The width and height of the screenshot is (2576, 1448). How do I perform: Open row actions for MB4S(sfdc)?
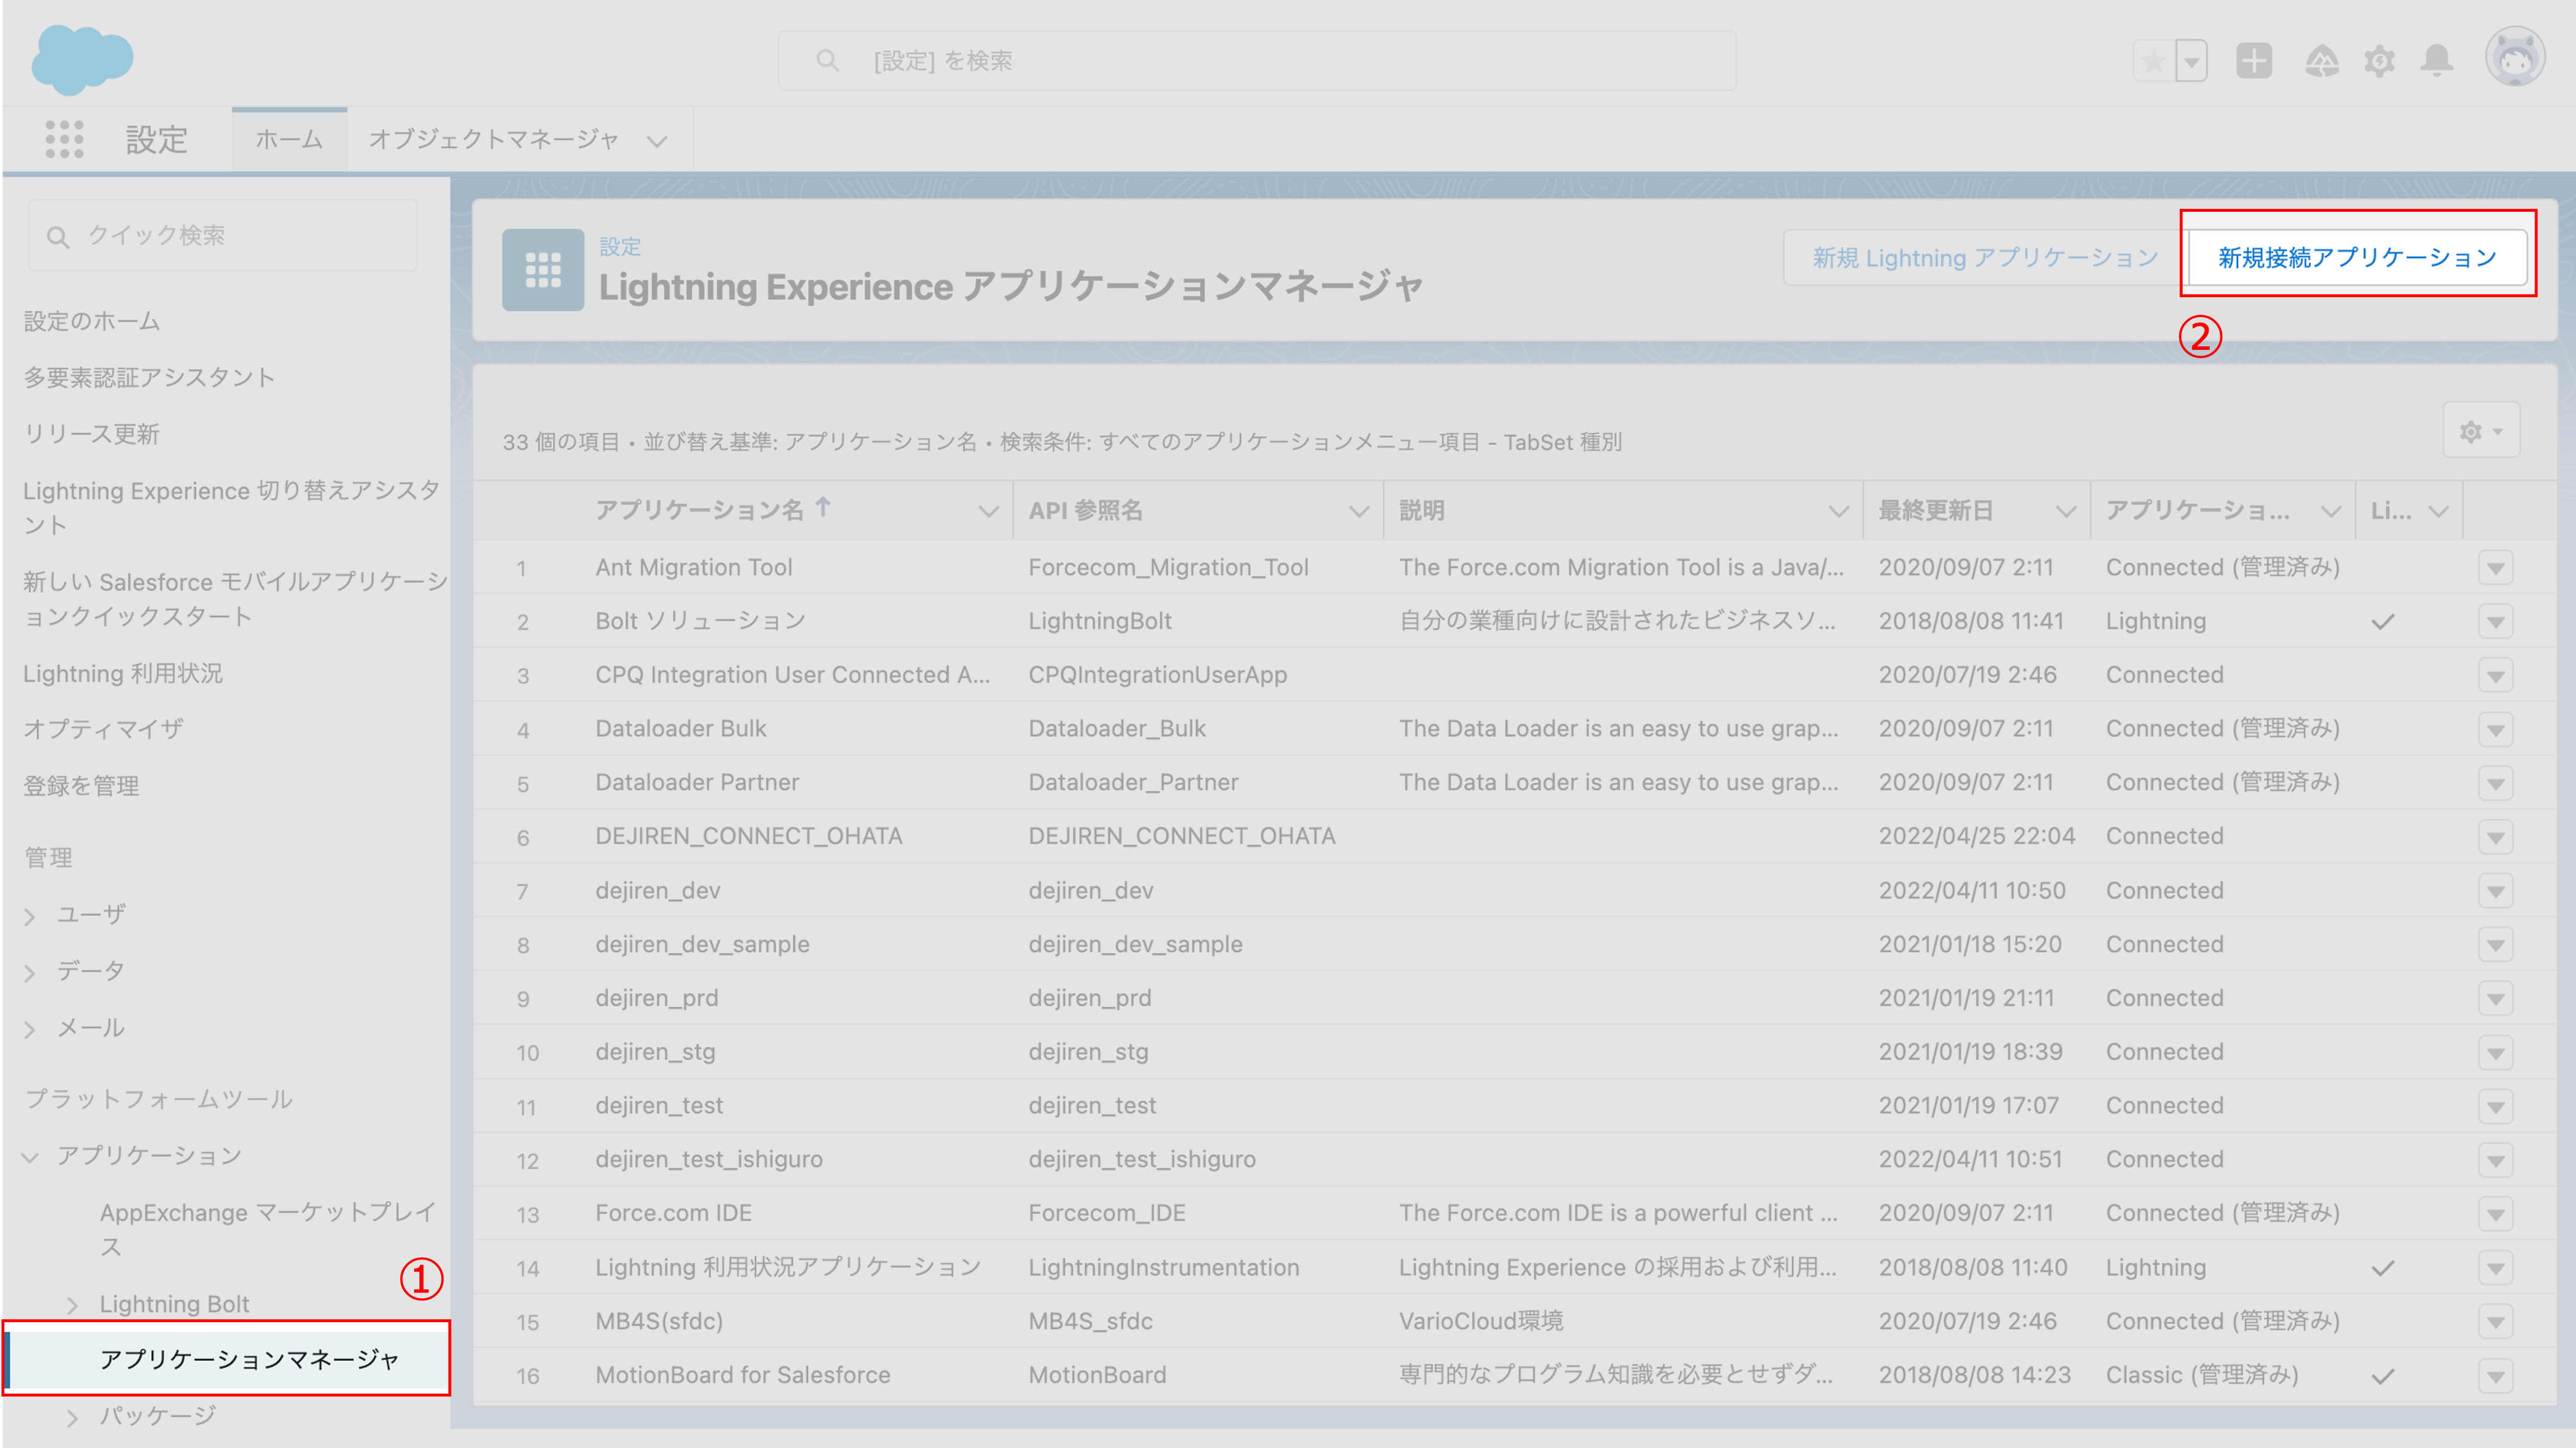2496,1322
